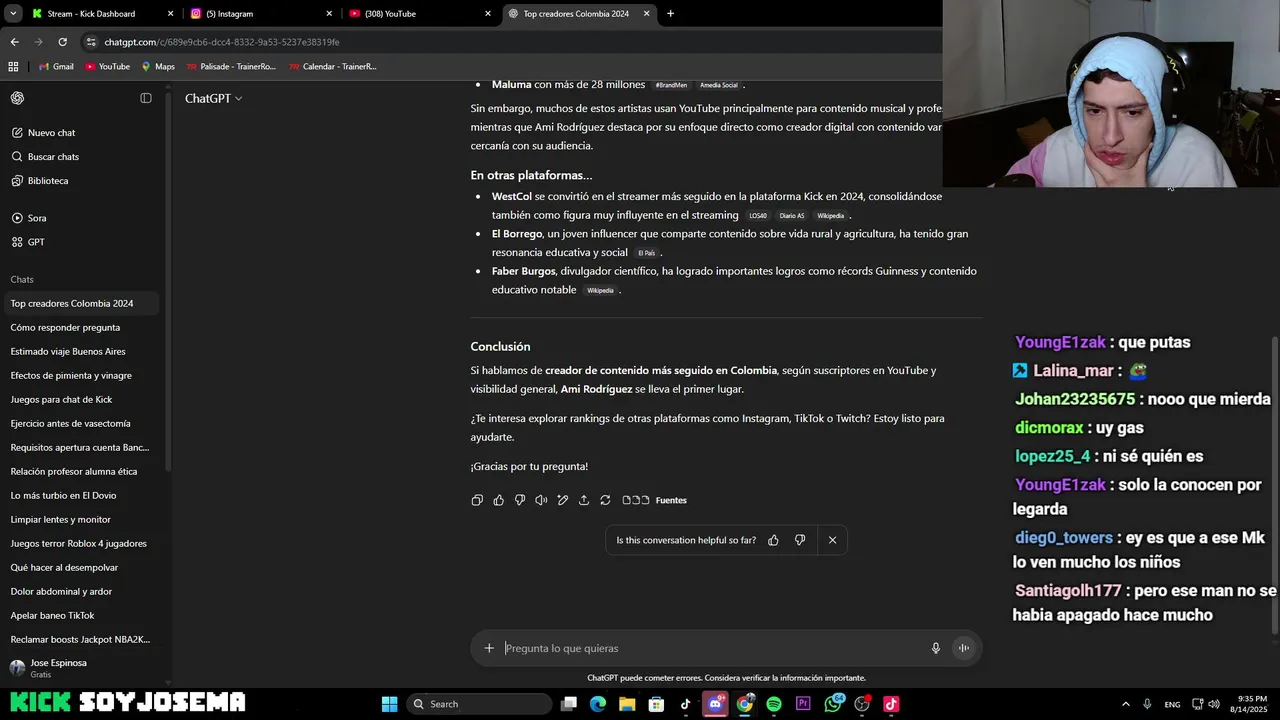
Task: Open Windows Start menu
Action: pos(389,704)
